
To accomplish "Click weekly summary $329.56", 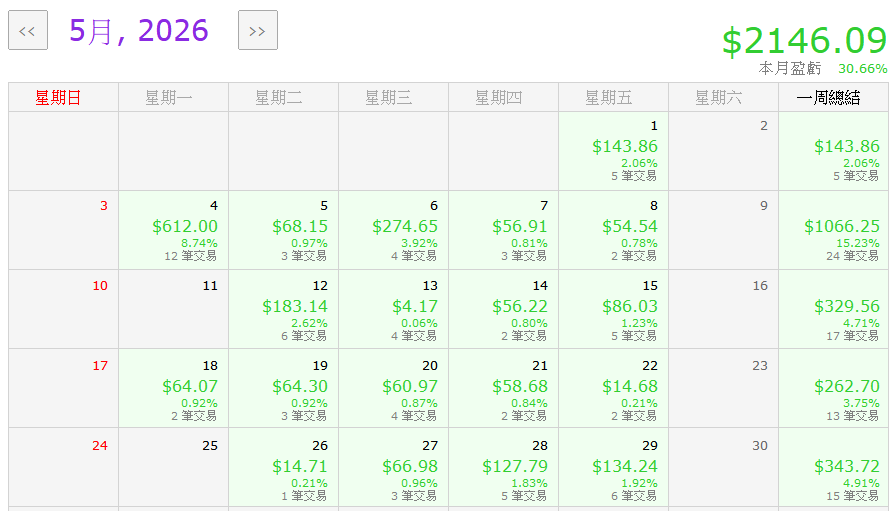I will pyautogui.click(x=847, y=306).
